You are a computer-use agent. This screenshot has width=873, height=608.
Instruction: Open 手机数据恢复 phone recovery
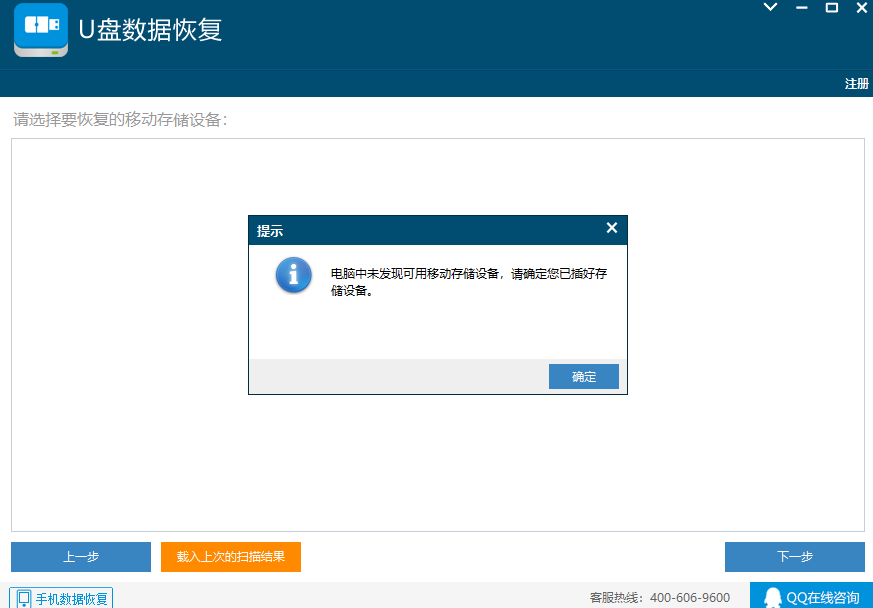coord(61,599)
